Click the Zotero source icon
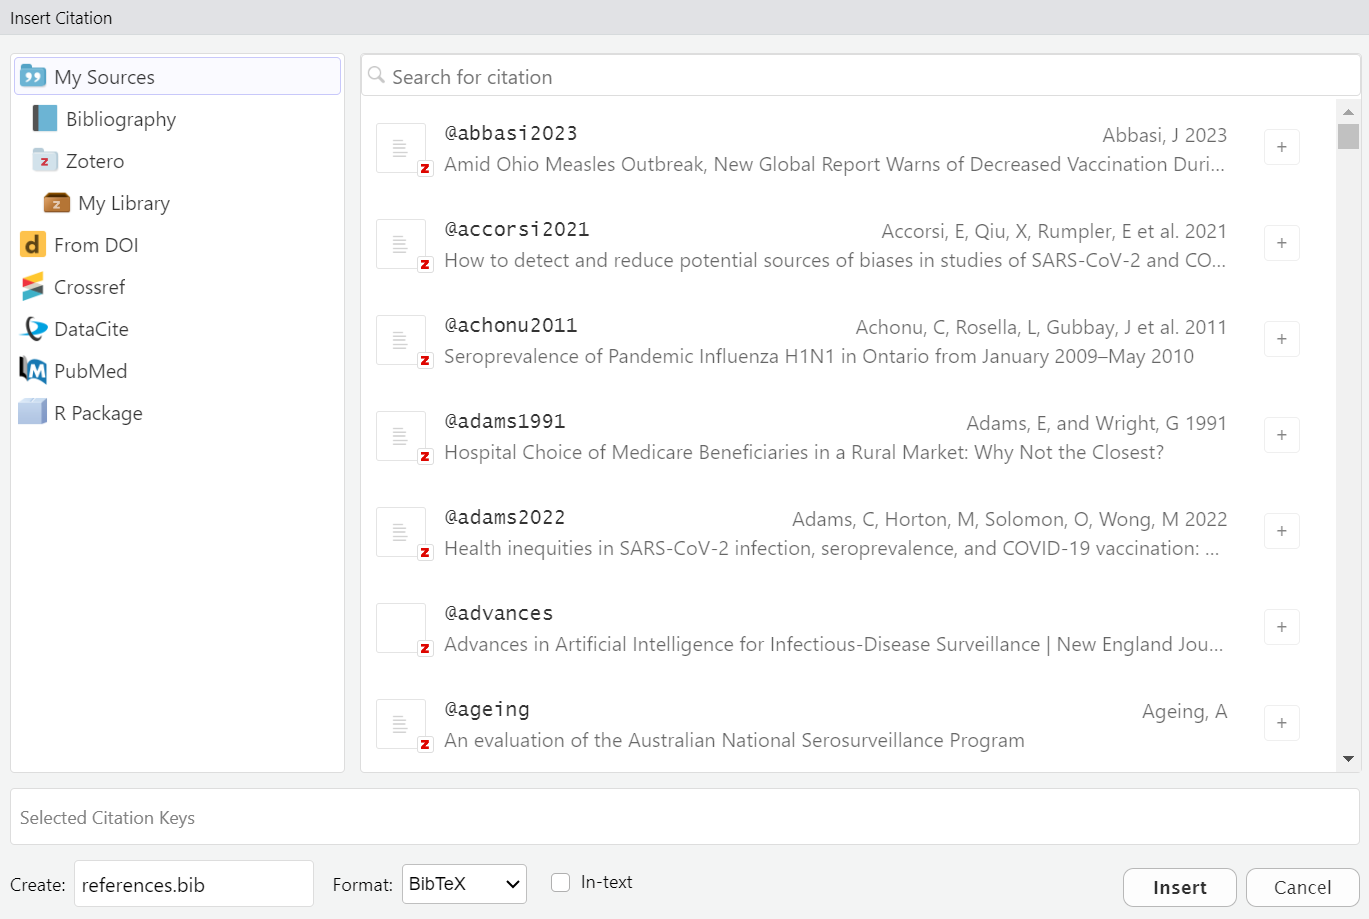 (x=45, y=161)
